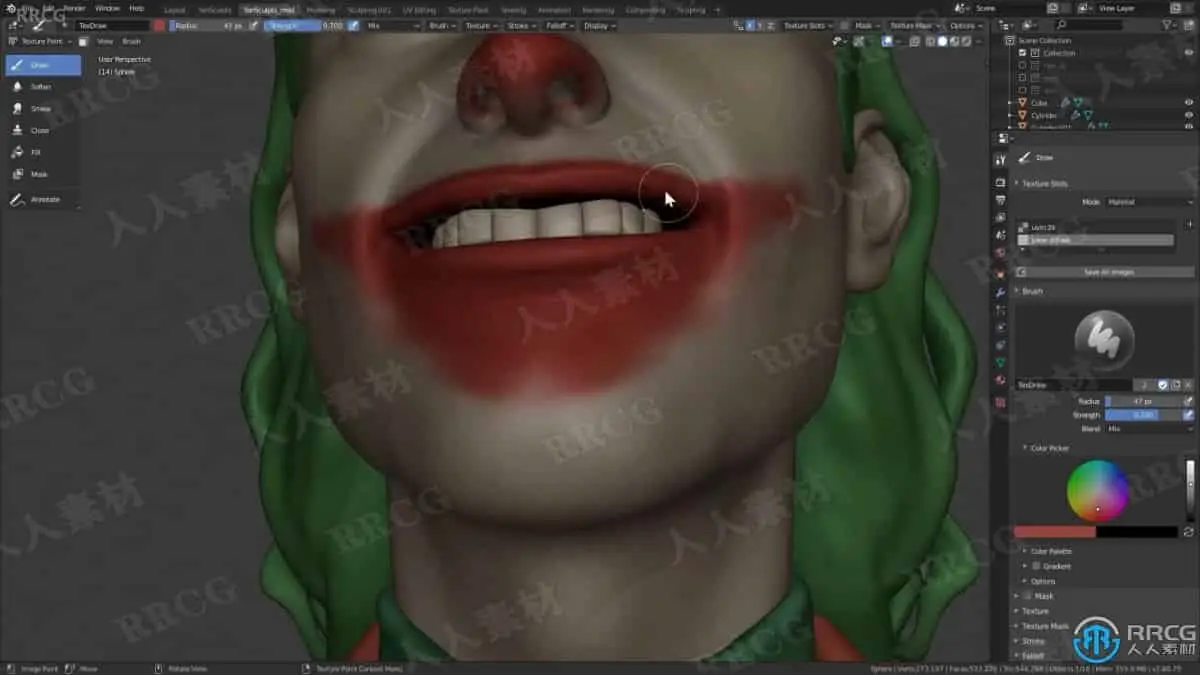Click the Save All Images button
The width and height of the screenshot is (1200, 675).
coord(1106,272)
